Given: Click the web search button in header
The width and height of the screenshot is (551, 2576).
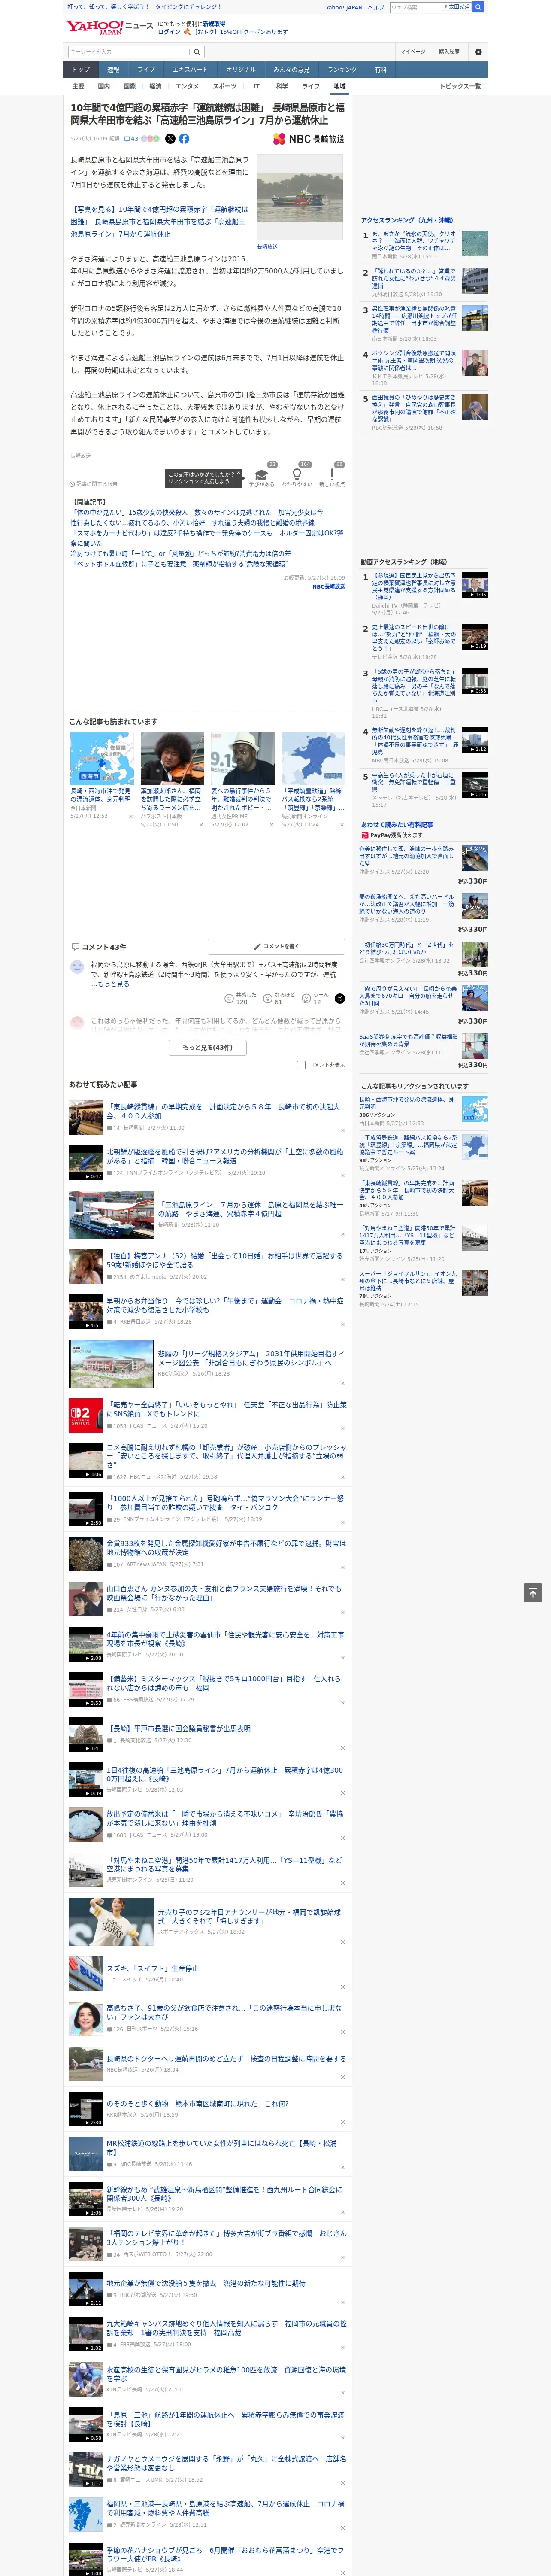Looking at the screenshot, I should pyautogui.click(x=477, y=7).
